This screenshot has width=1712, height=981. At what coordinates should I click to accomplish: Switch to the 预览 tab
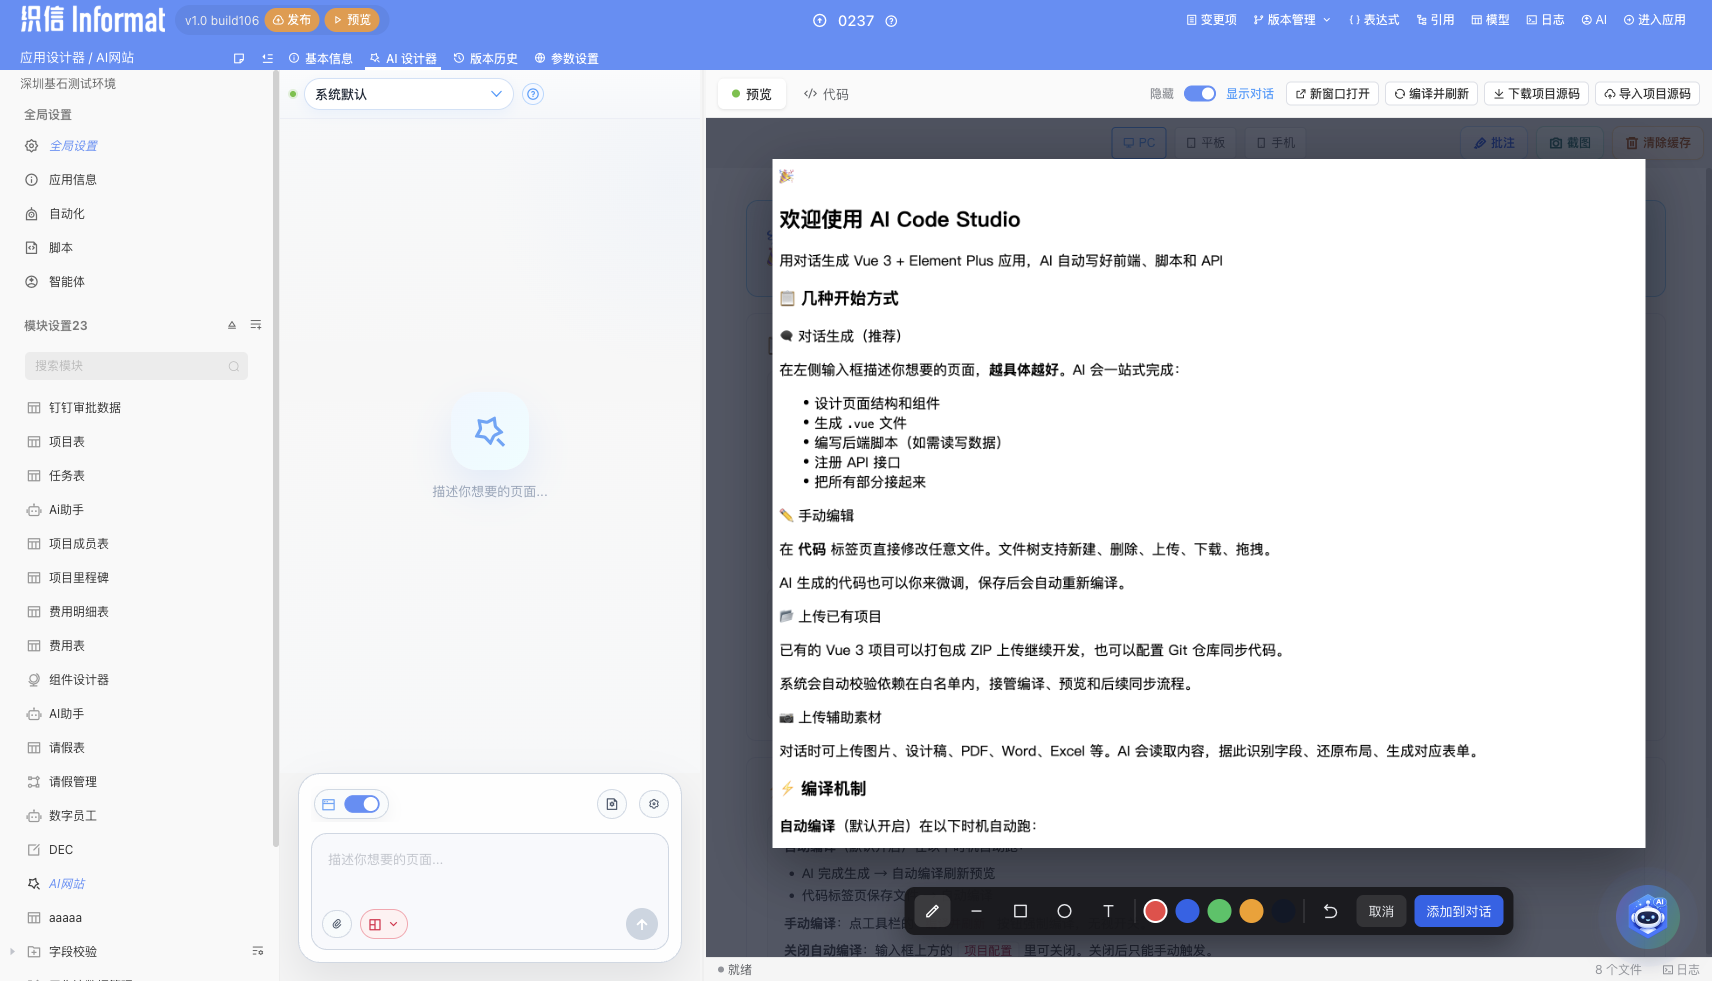[752, 94]
